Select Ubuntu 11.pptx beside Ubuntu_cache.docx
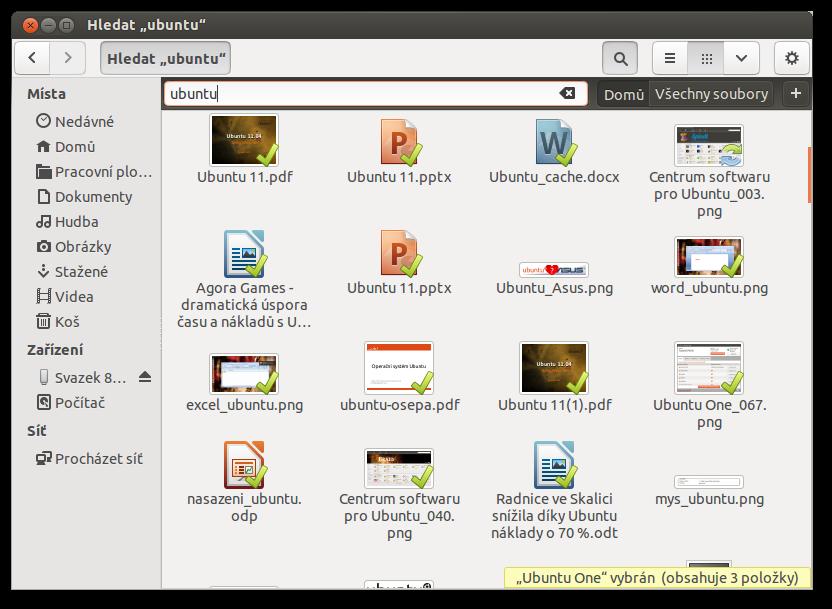 click(x=399, y=150)
